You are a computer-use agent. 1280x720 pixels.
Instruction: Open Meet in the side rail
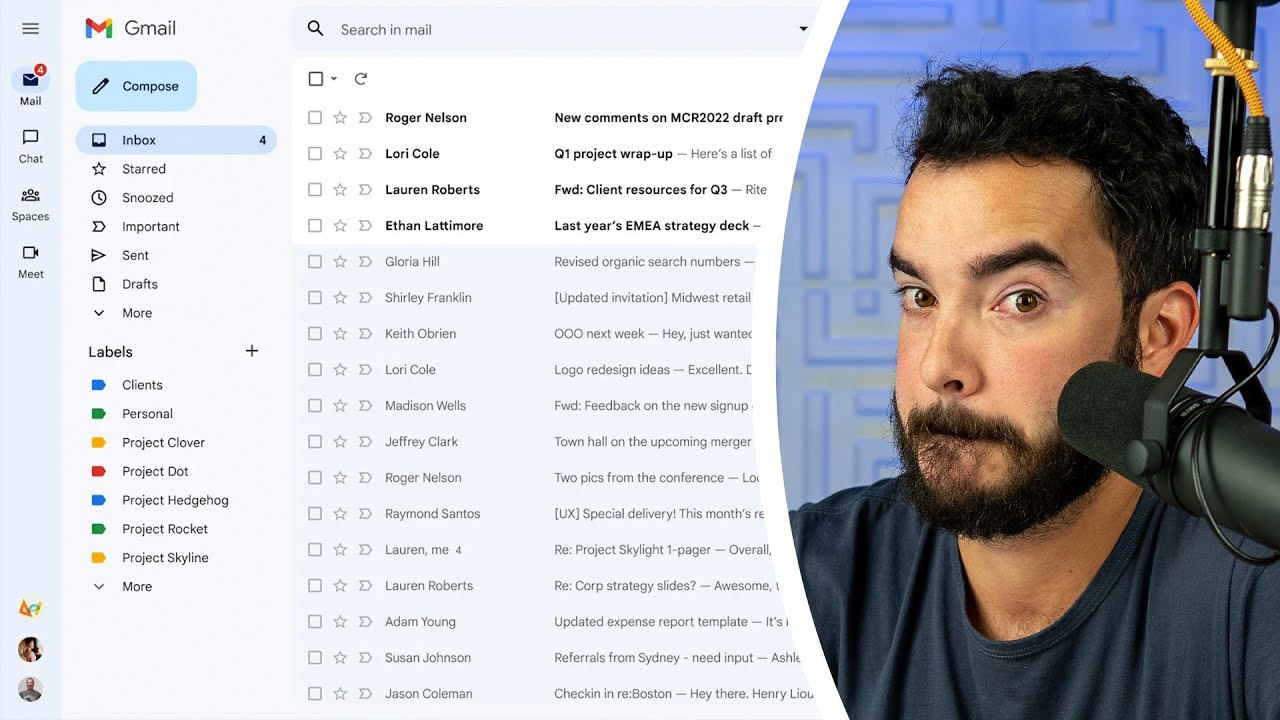(x=30, y=261)
